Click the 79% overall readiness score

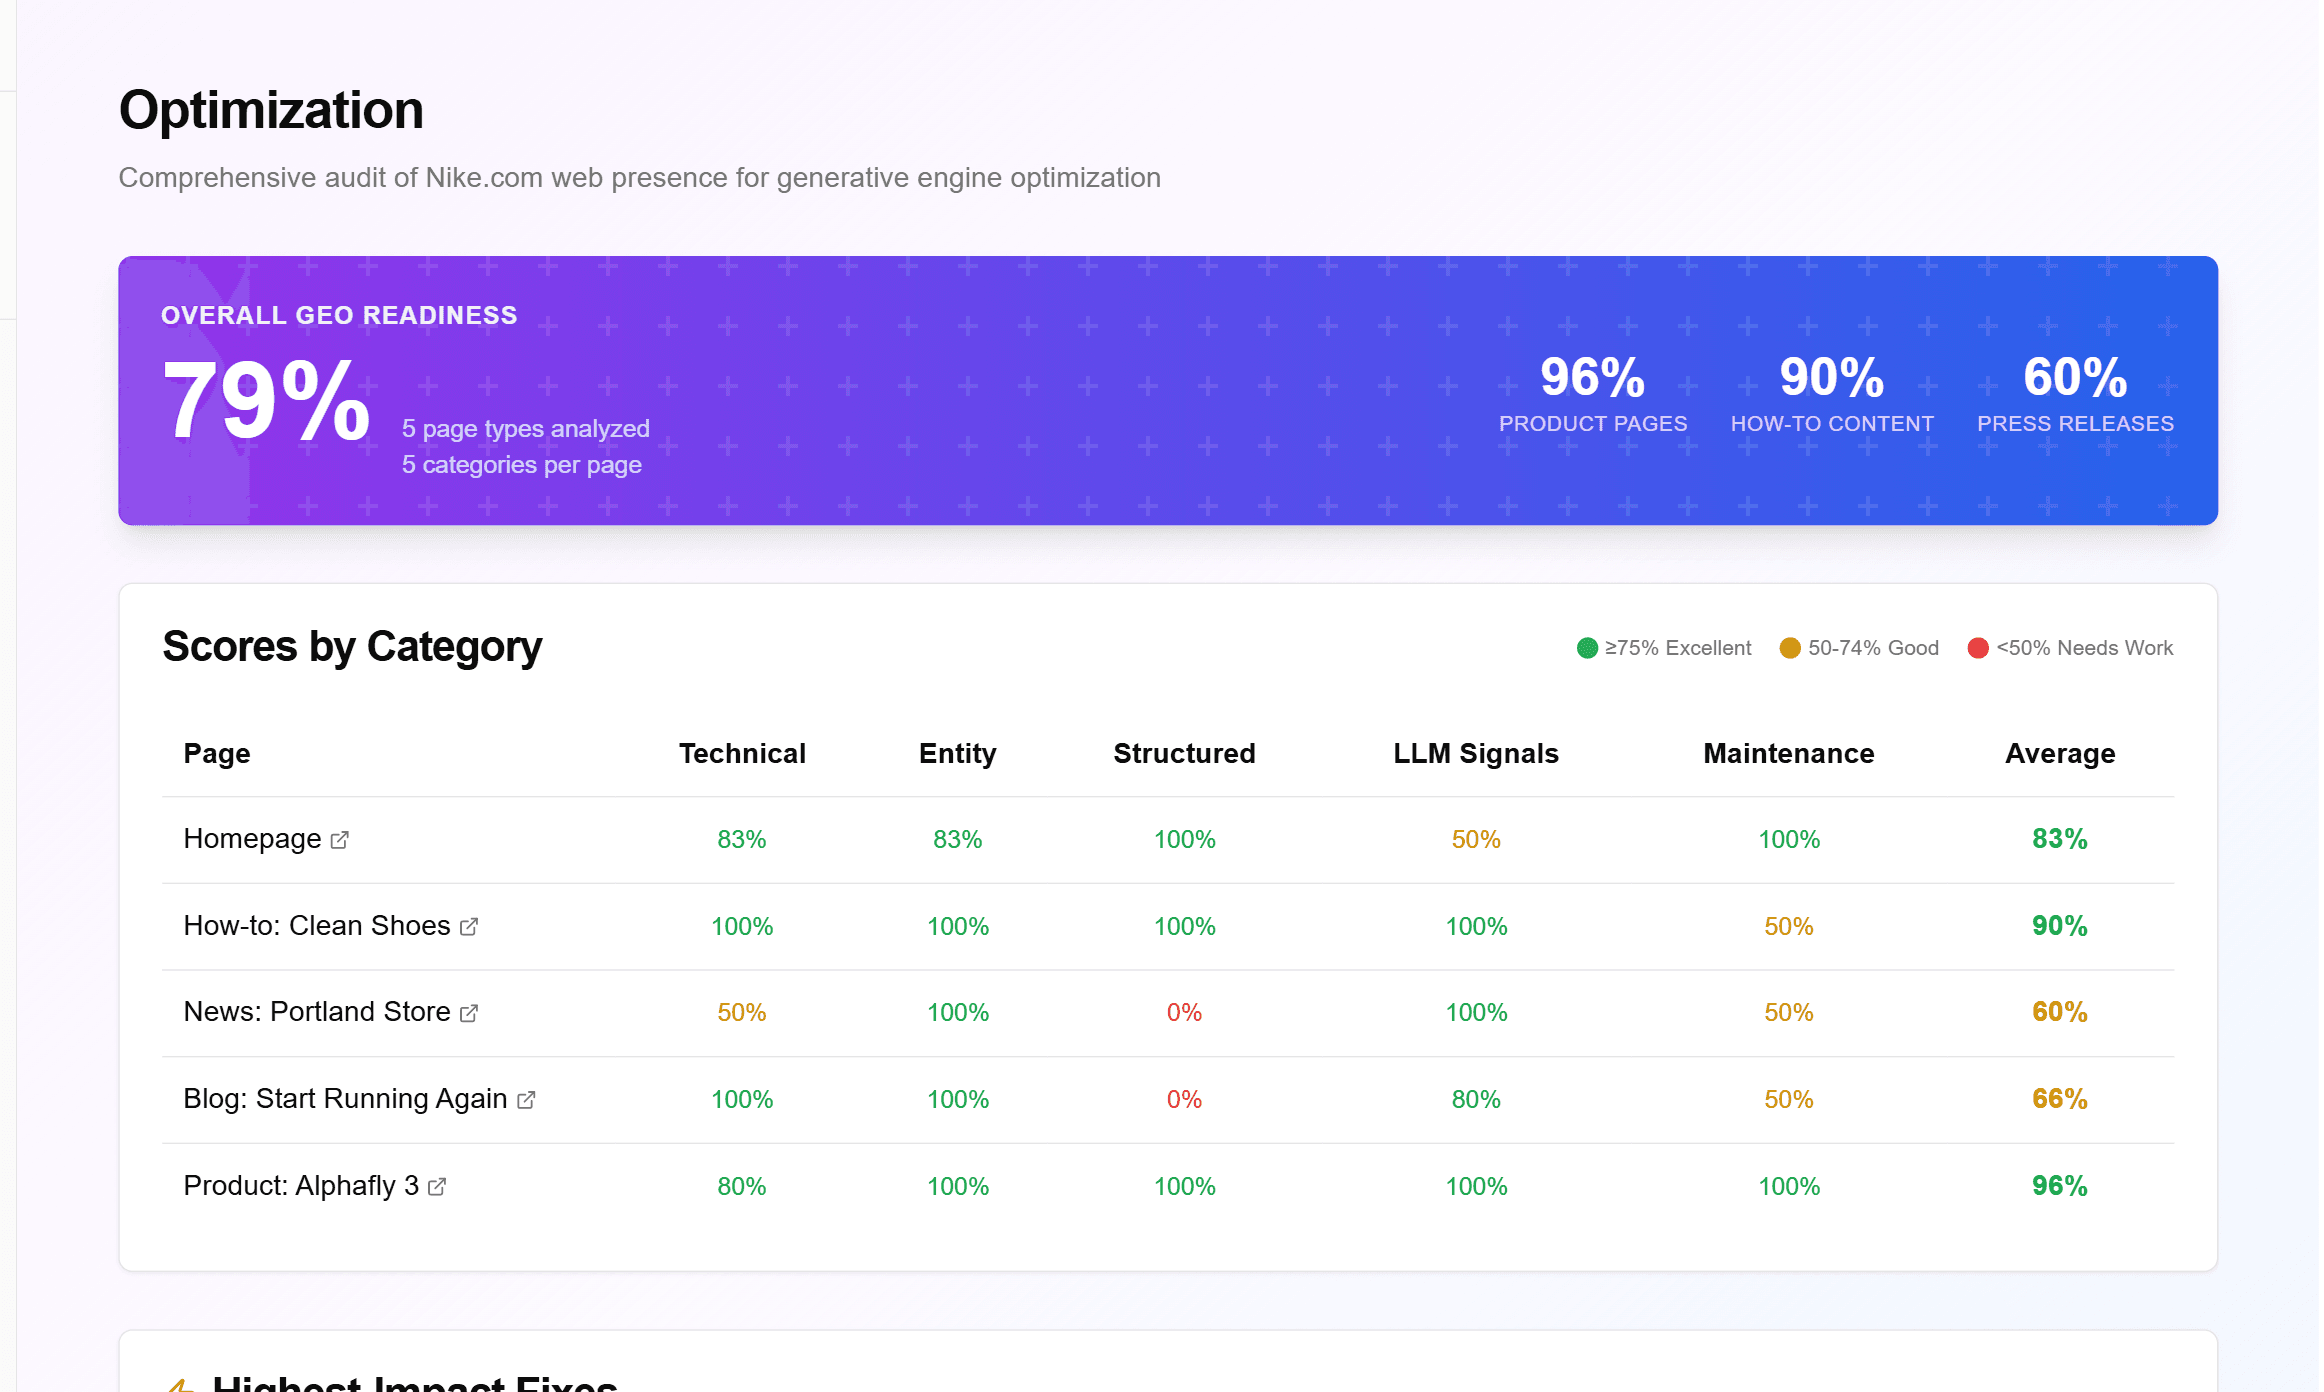pyautogui.click(x=266, y=401)
